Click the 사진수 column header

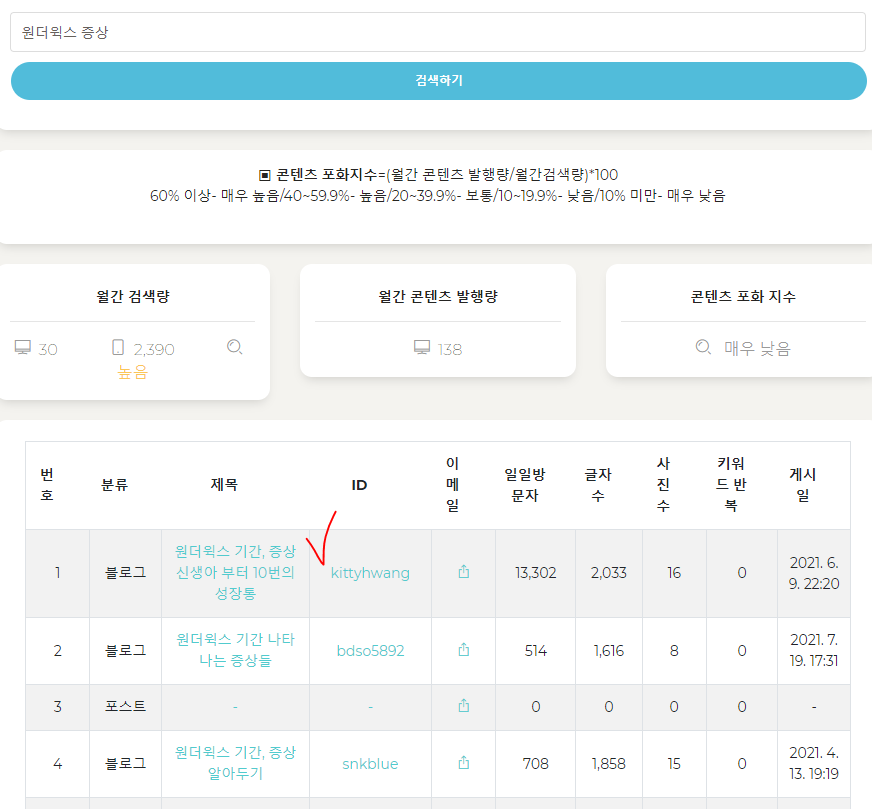(x=663, y=484)
